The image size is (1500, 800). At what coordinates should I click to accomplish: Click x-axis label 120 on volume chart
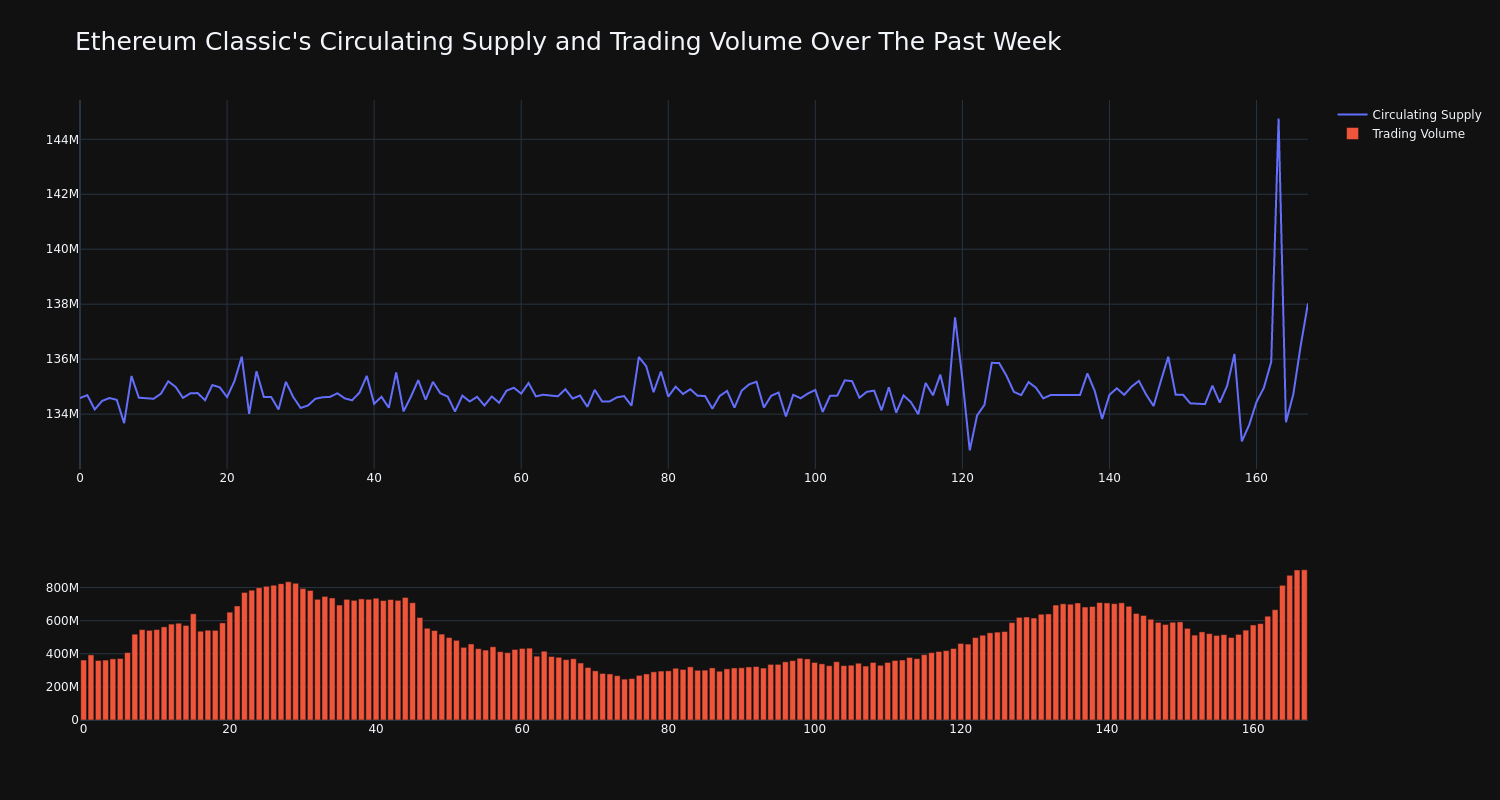pos(961,729)
